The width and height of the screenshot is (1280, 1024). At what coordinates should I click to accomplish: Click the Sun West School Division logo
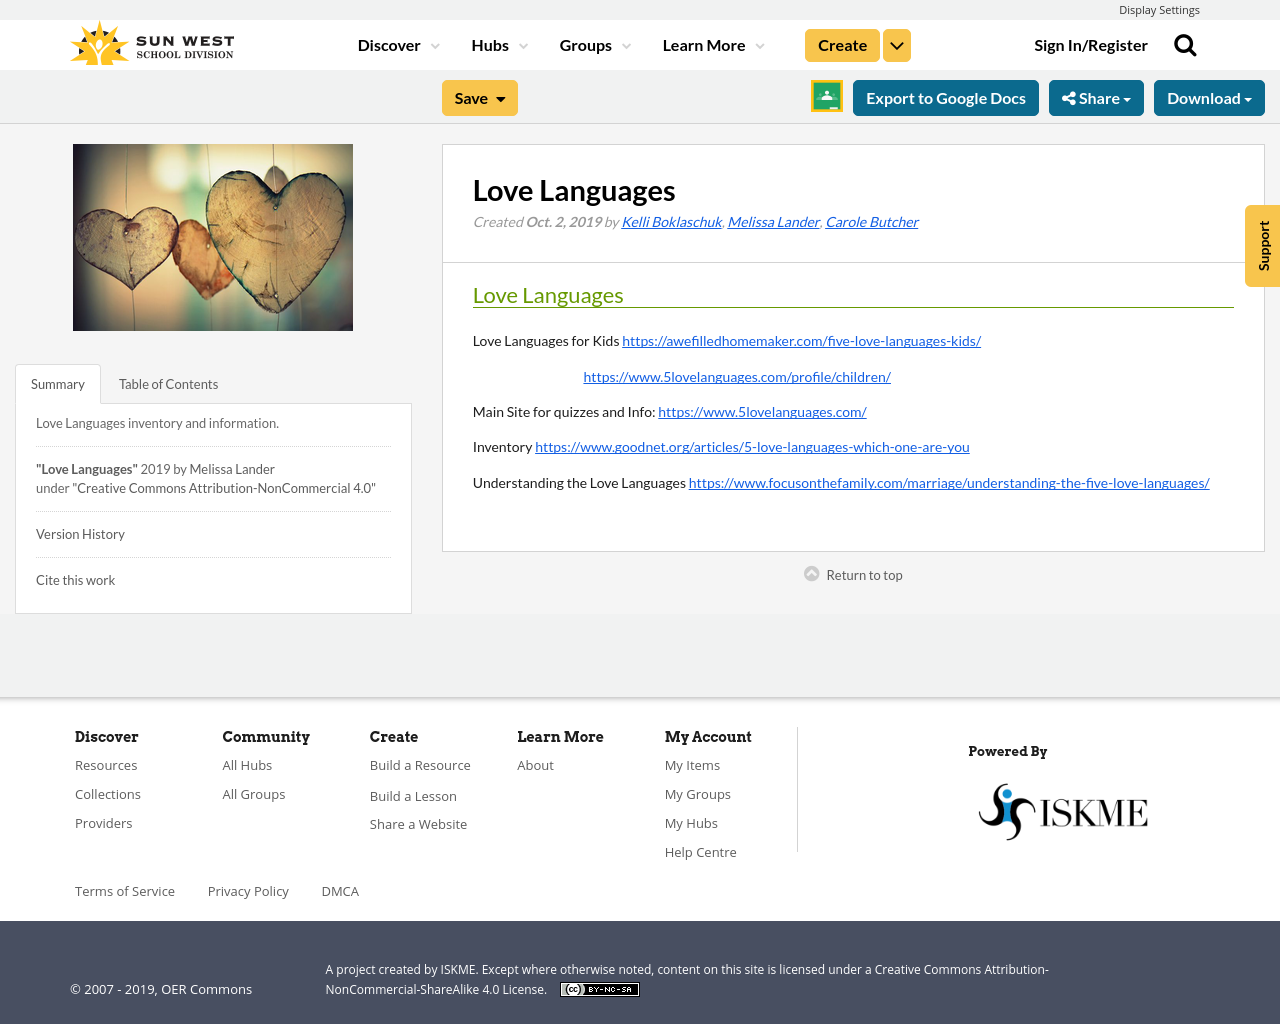150,41
